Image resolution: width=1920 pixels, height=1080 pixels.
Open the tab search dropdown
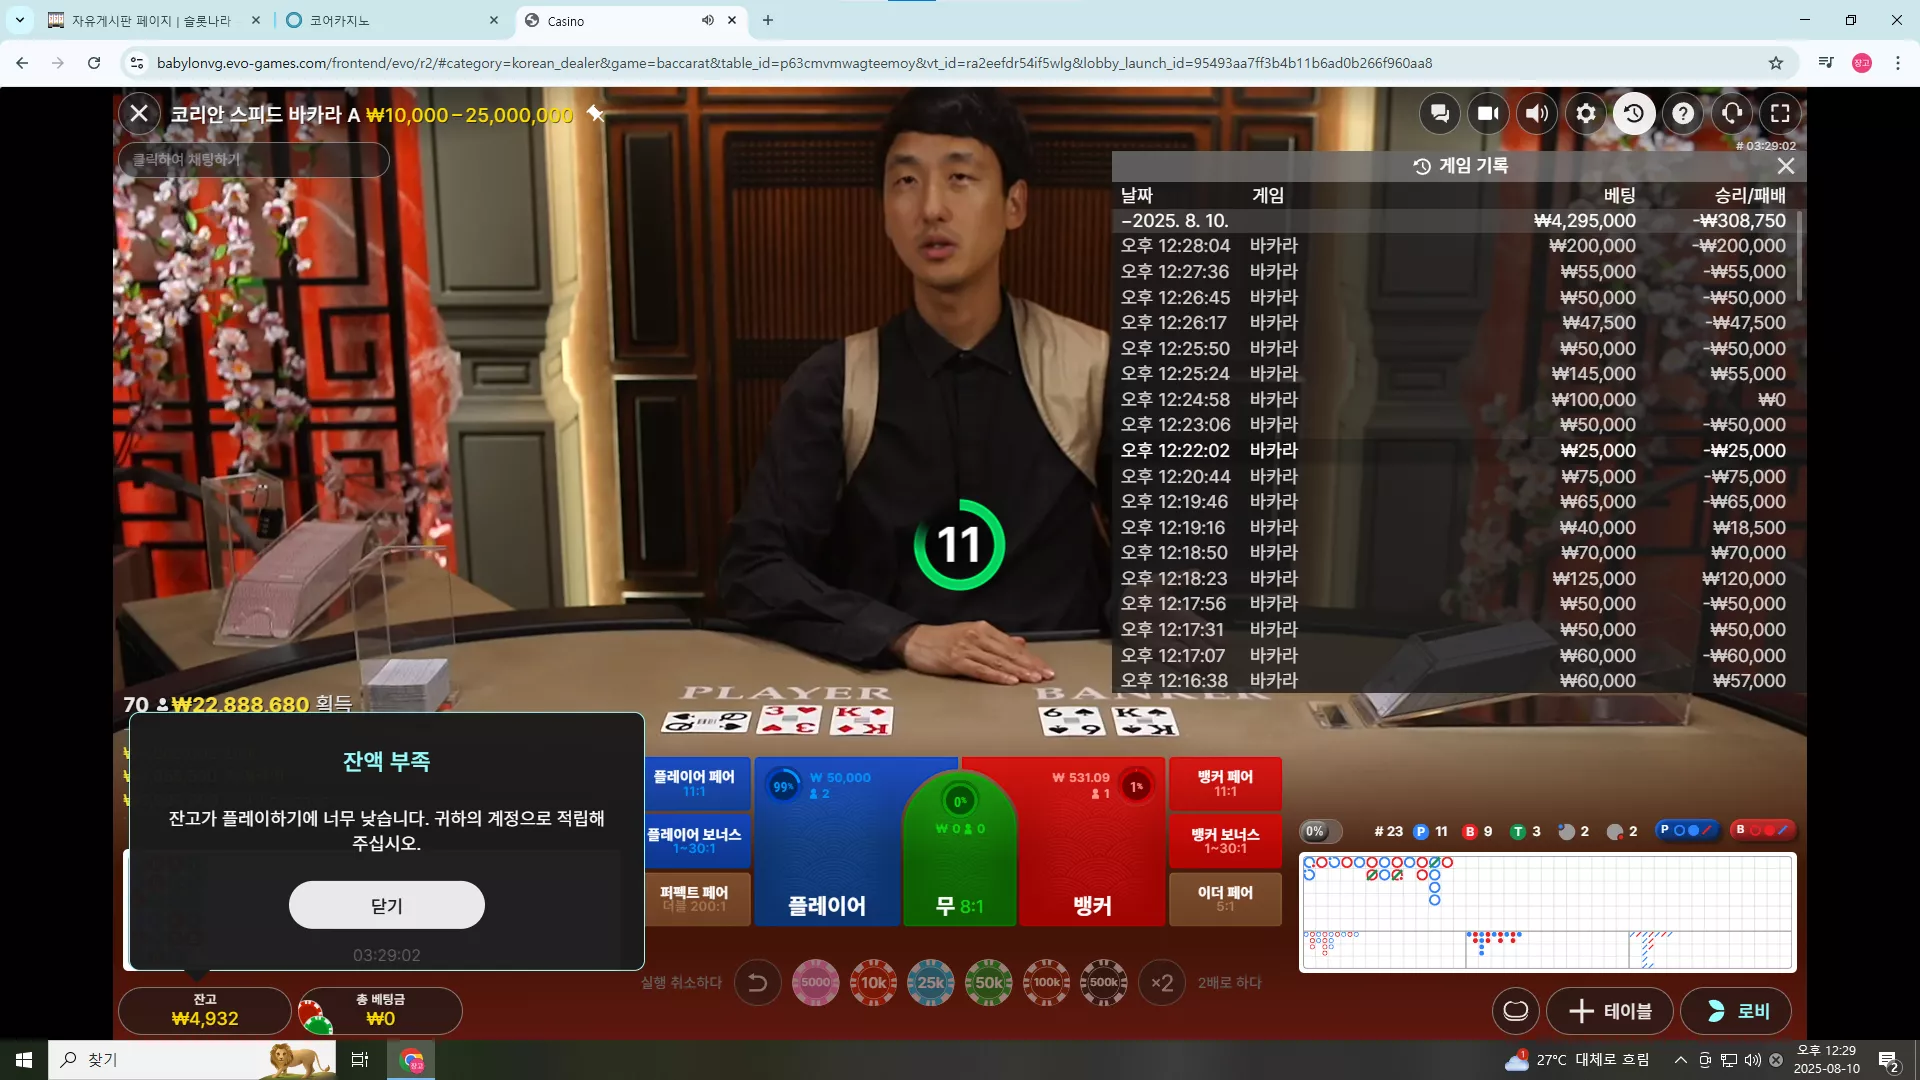(x=19, y=20)
